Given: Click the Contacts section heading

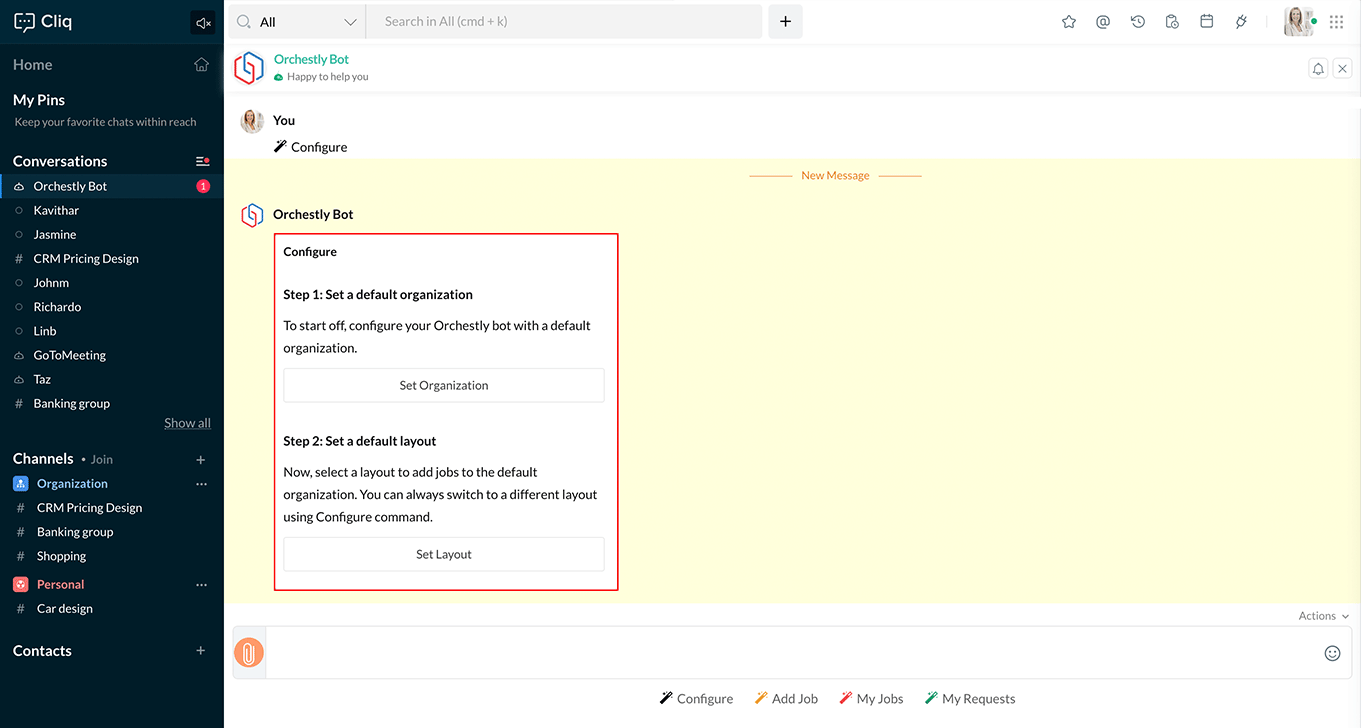Looking at the screenshot, I should 42,651.
